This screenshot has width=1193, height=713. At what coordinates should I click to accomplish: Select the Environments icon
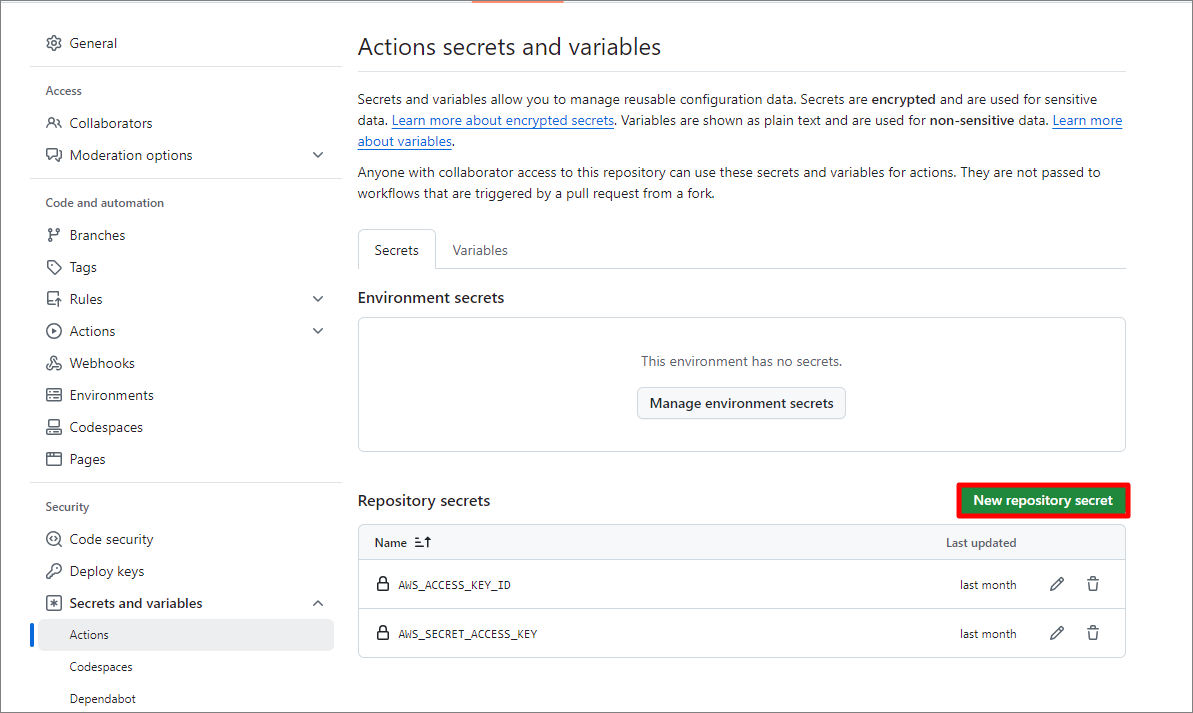pos(53,394)
